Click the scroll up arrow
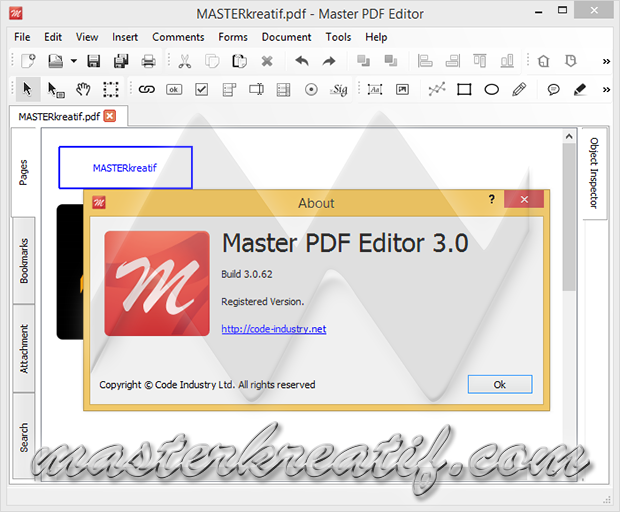The height and width of the screenshot is (512, 620). (569, 136)
